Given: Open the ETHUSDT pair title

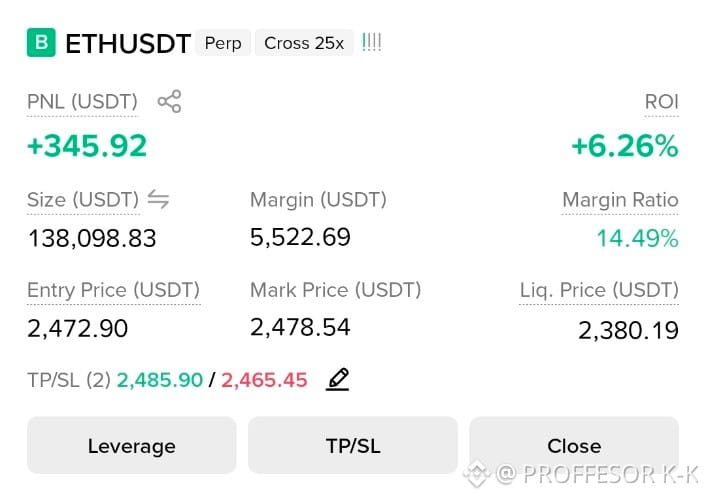Looking at the screenshot, I should pyautogui.click(x=128, y=44).
